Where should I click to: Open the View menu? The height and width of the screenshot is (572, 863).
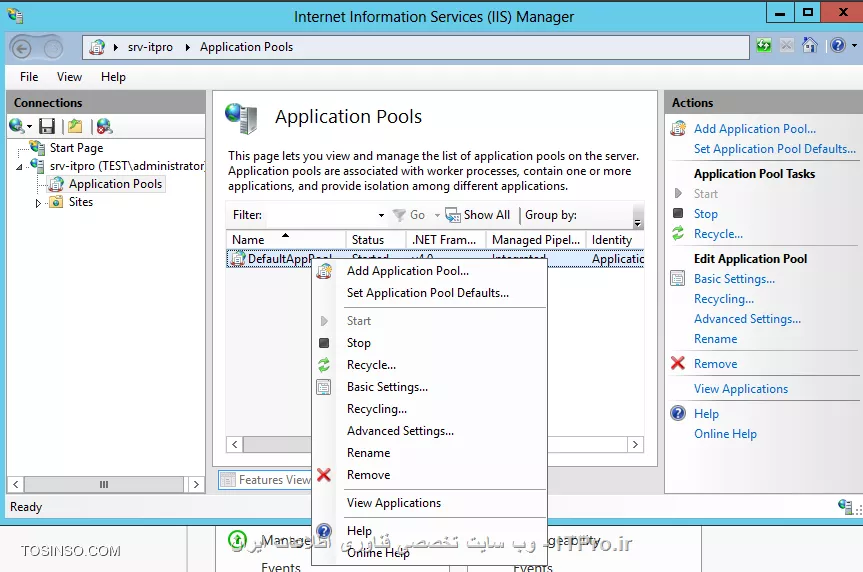coord(69,77)
